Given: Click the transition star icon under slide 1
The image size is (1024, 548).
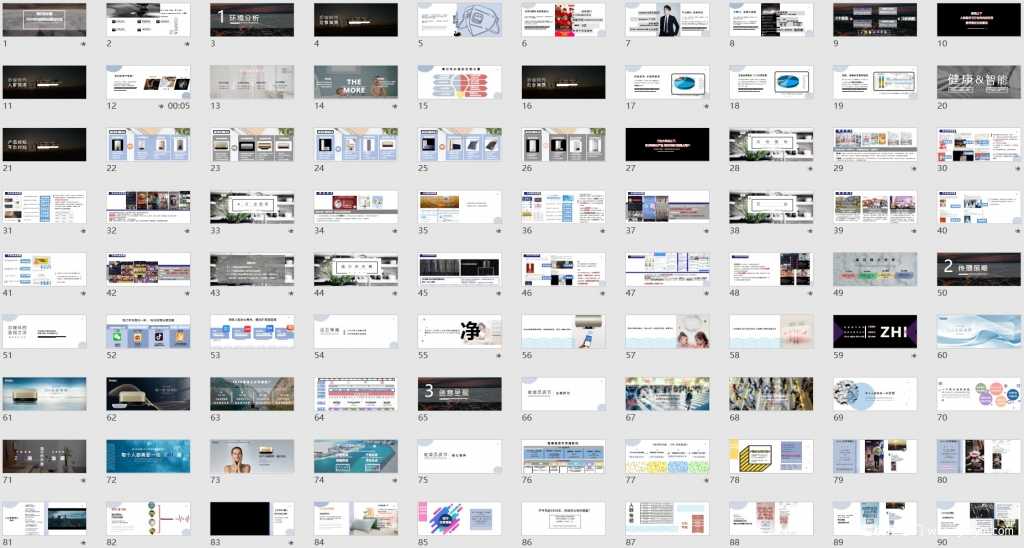Looking at the screenshot, I should (x=82, y=44).
